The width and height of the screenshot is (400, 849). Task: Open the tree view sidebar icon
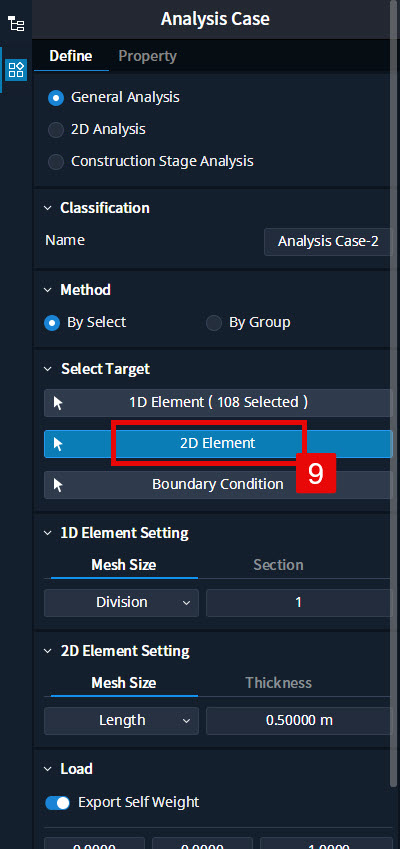pyautogui.click(x=16, y=24)
